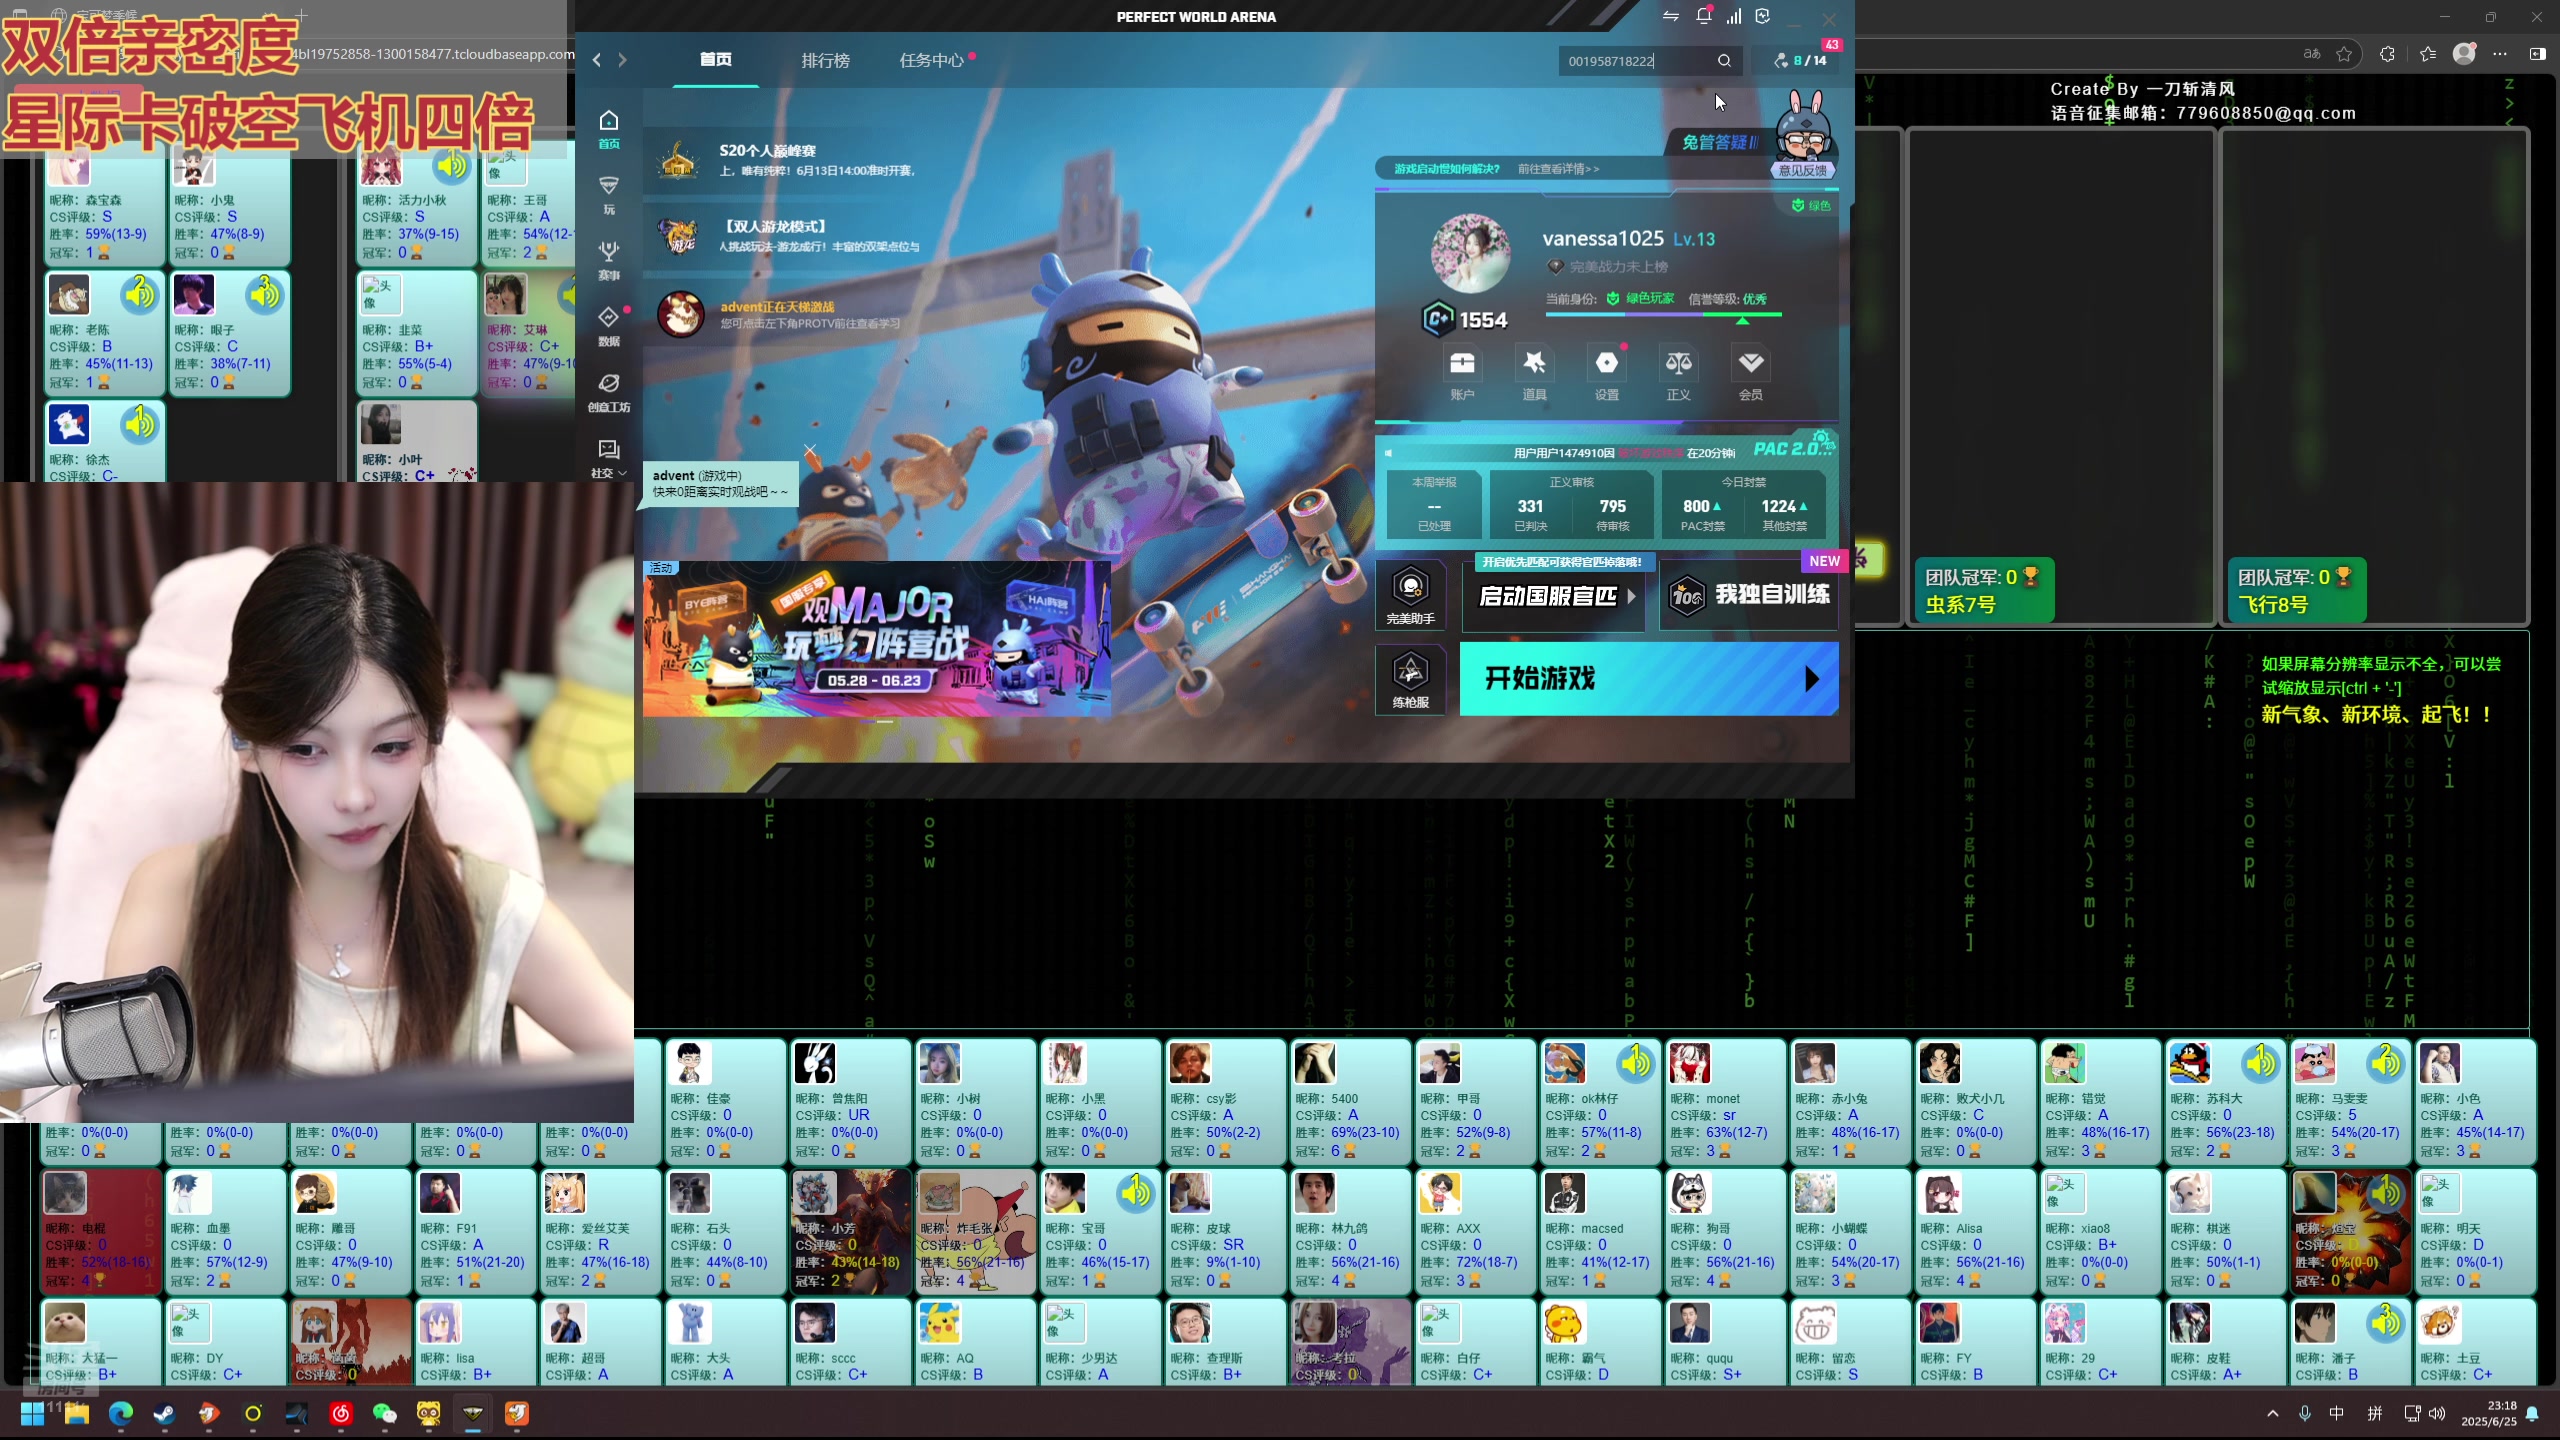Open the Windows Start button

(x=32, y=1413)
